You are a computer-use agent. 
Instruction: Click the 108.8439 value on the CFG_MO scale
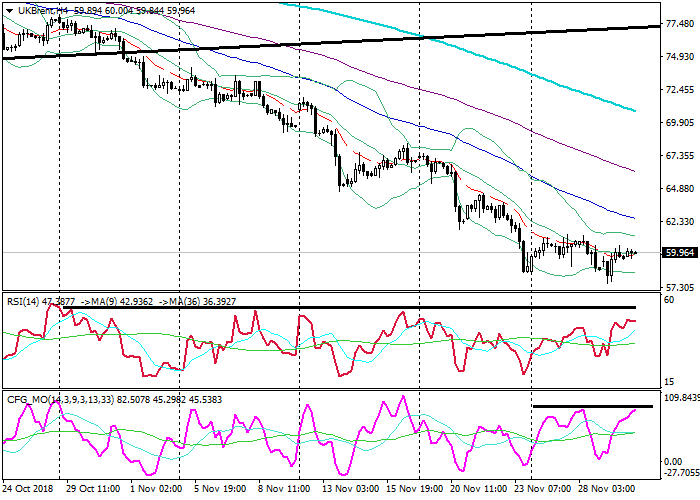[682, 397]
